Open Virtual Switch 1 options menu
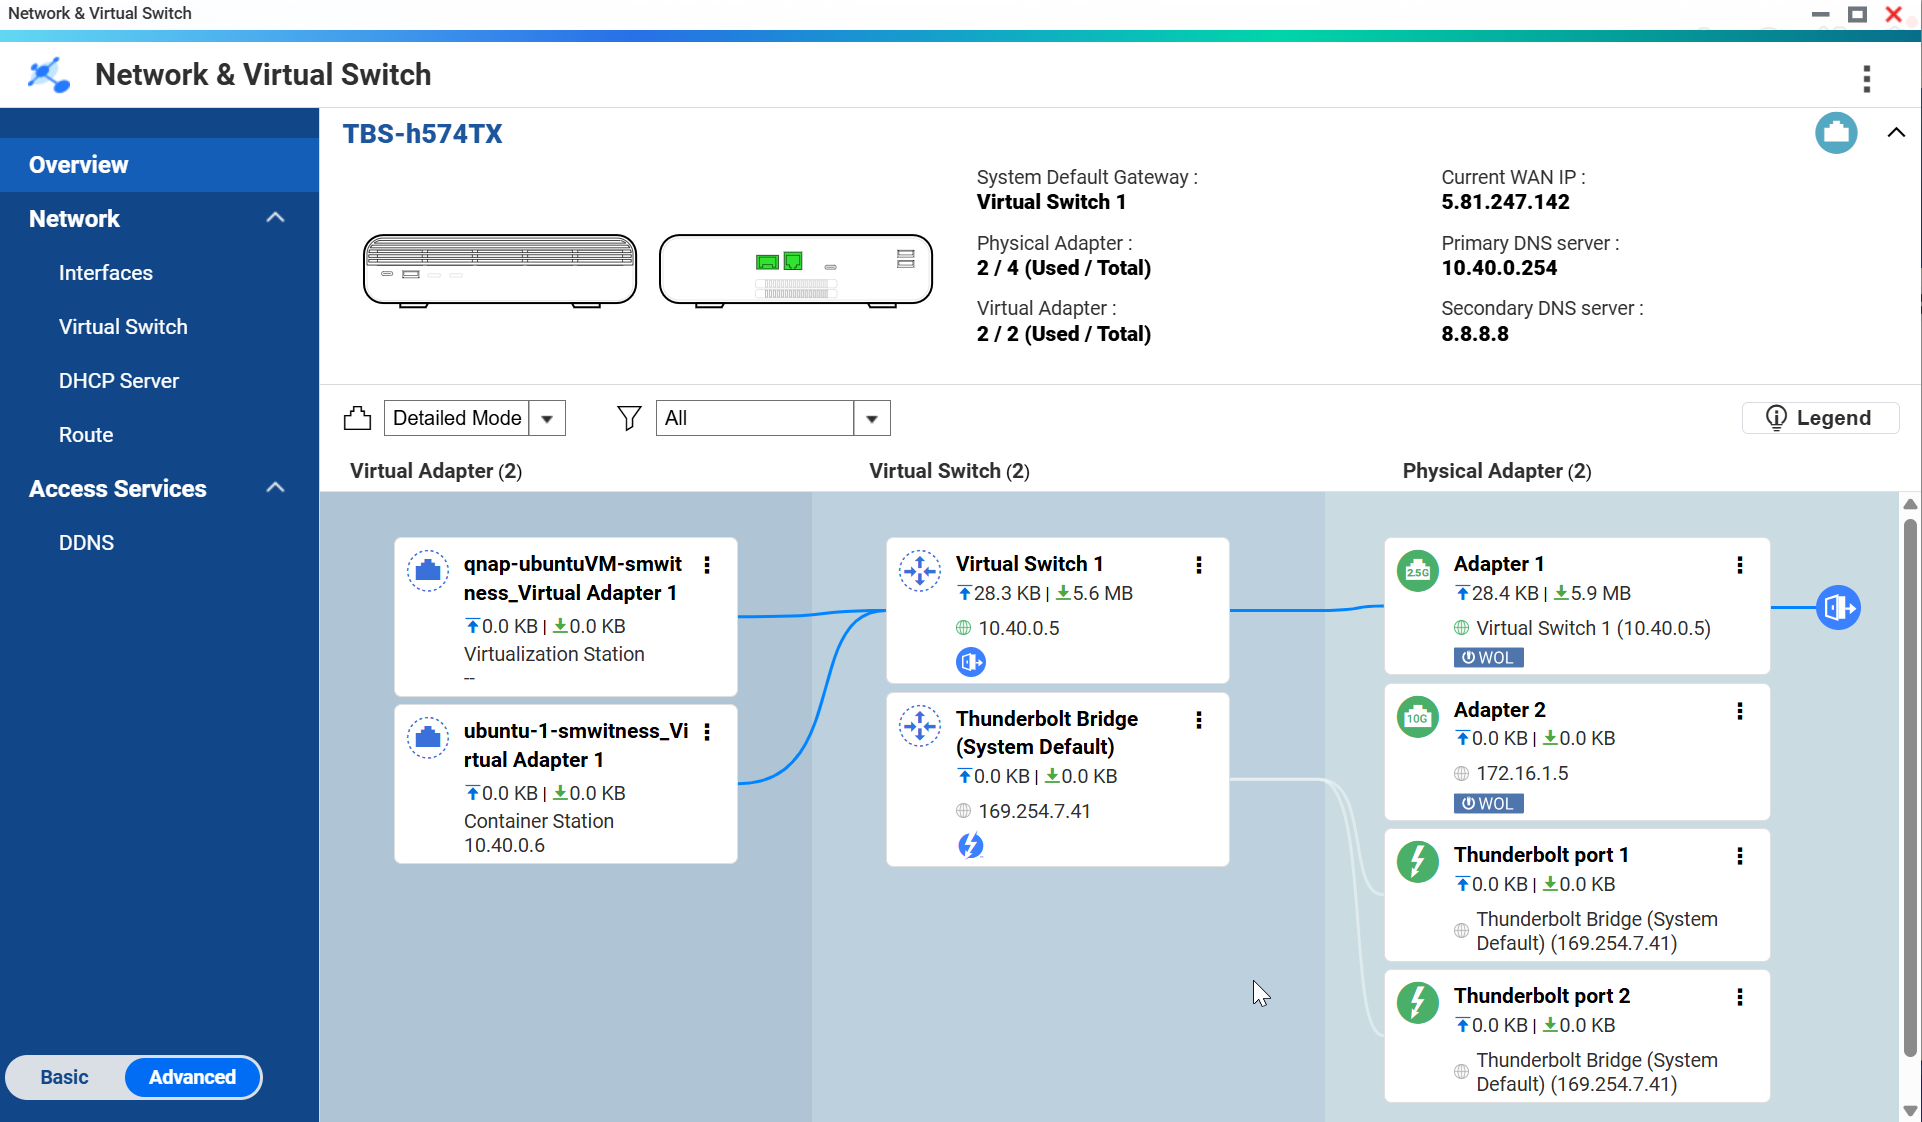Viewport: 1922px width, 1122px height. [1198, 565]
